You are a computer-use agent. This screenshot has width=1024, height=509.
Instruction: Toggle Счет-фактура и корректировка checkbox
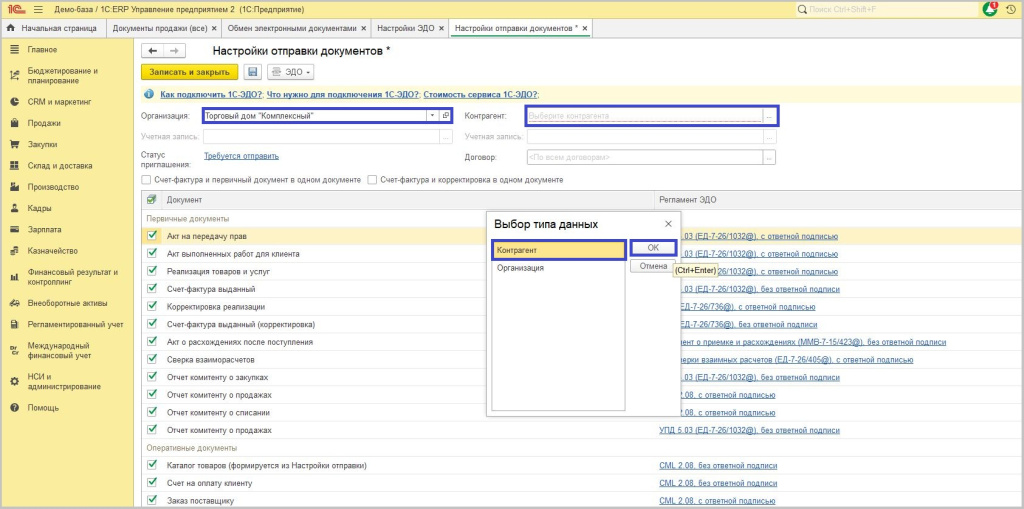(372, 180)
